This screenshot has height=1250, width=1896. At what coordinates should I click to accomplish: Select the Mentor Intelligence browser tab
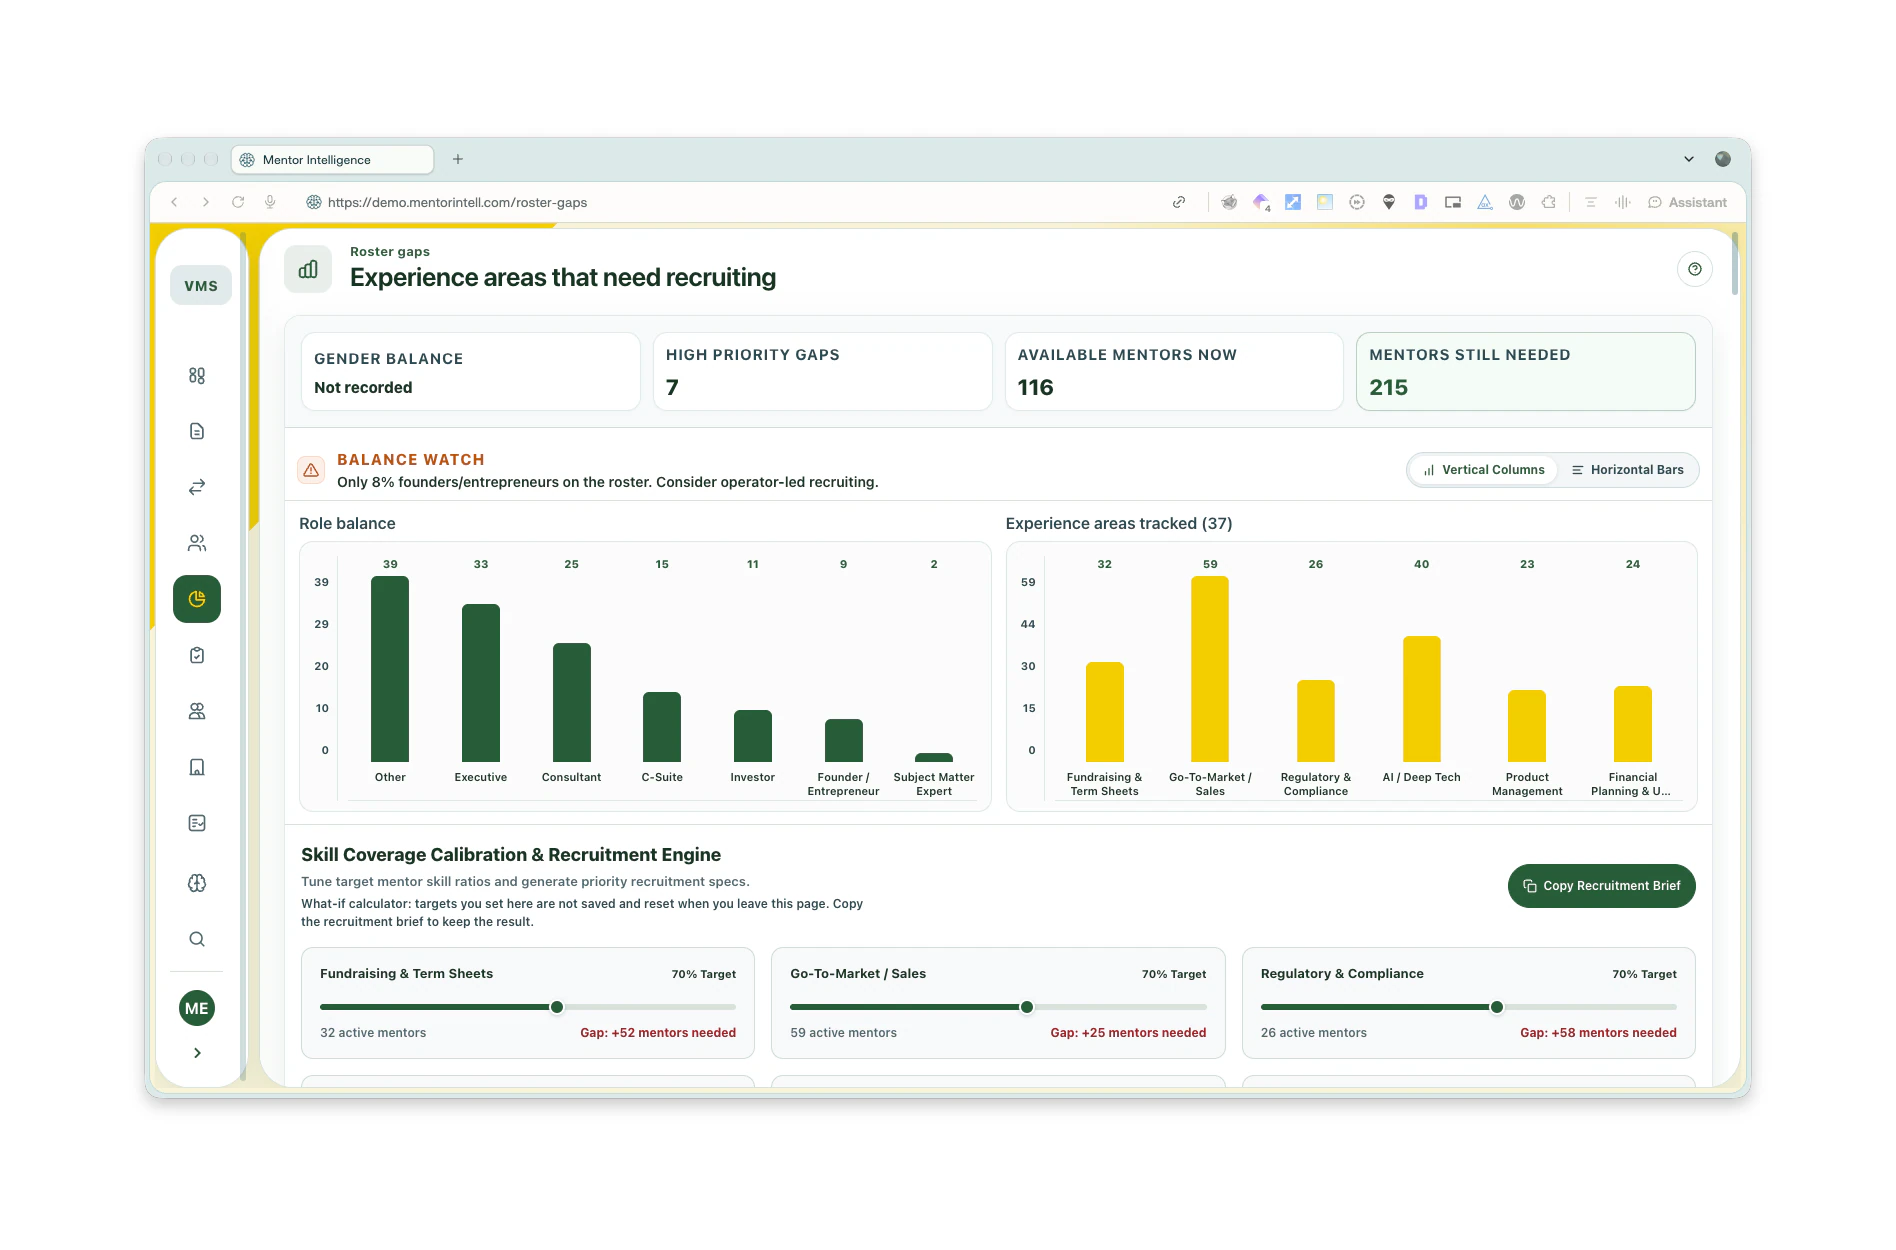[333, 160]
